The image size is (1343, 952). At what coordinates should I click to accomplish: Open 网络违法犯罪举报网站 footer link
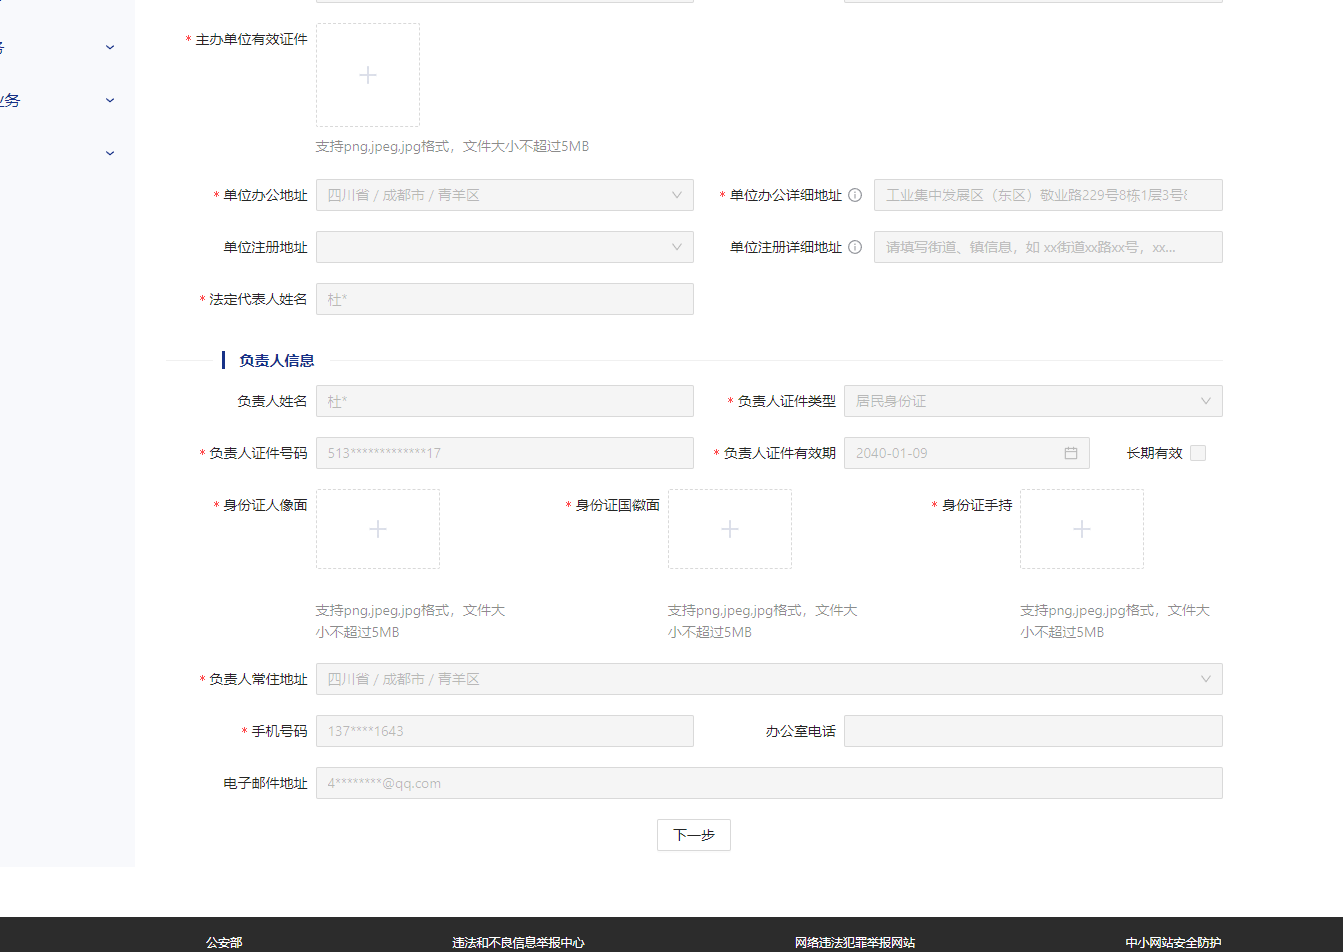855,942
